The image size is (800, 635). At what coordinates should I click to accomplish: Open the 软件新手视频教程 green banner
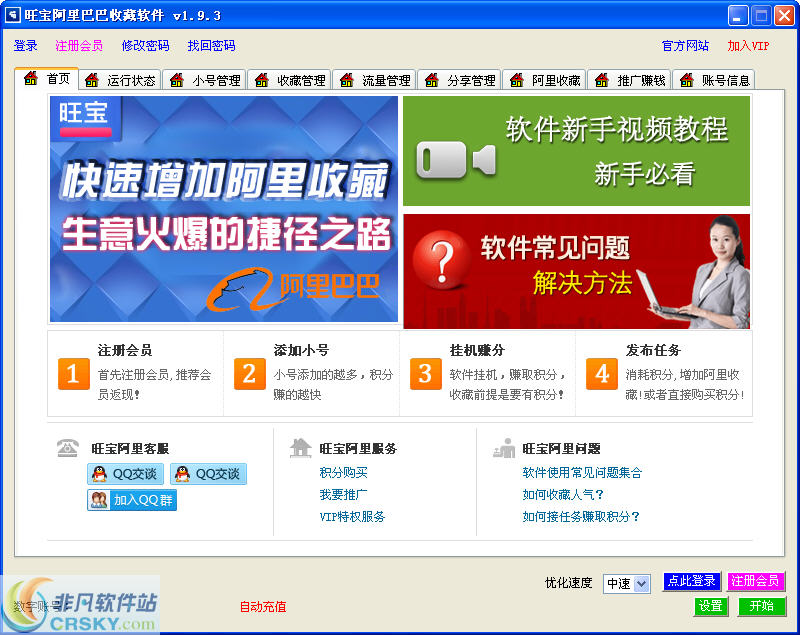pyautogui.click(x=577, y=151)
